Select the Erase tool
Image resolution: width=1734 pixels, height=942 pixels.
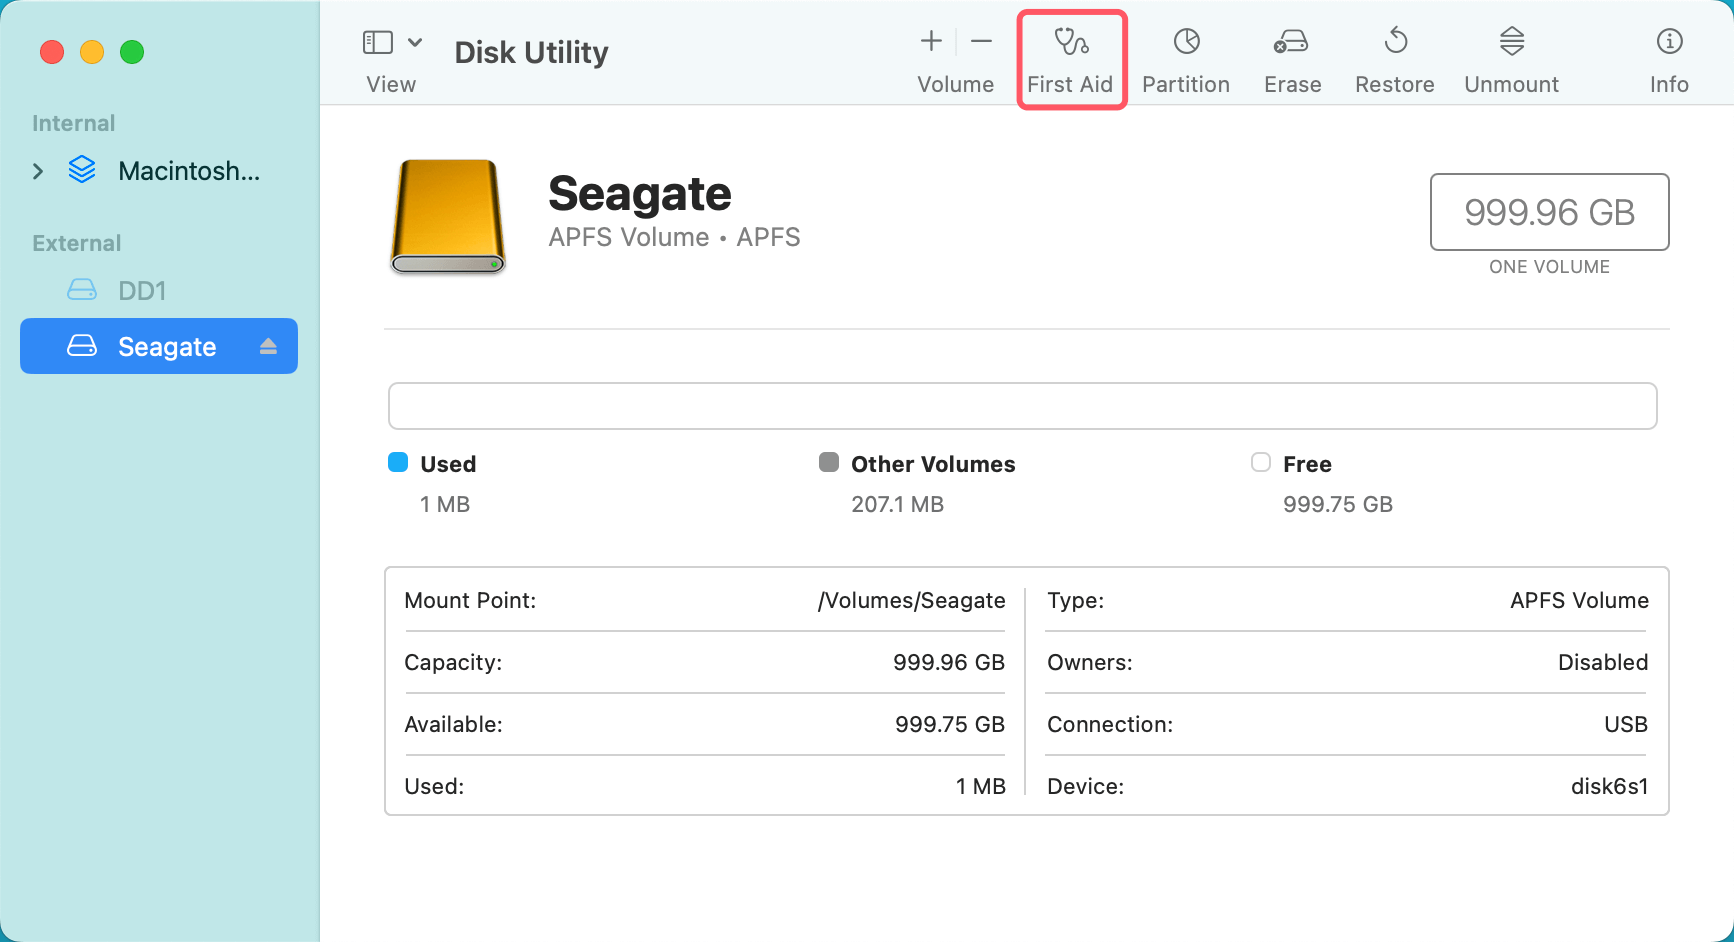coord(1291,58)
